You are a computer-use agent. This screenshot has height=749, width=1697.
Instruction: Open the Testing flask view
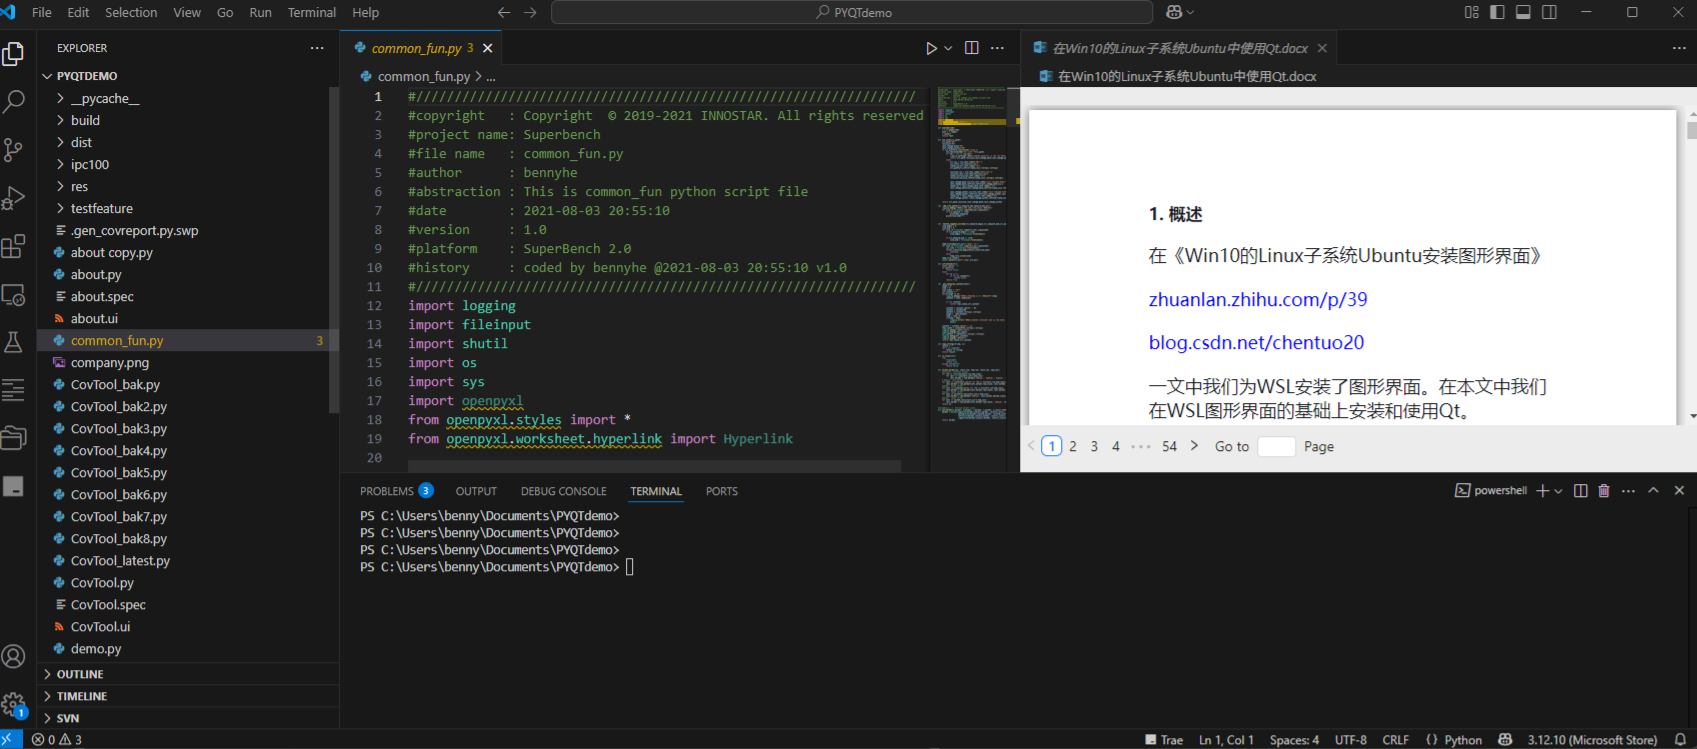[14, 343]
